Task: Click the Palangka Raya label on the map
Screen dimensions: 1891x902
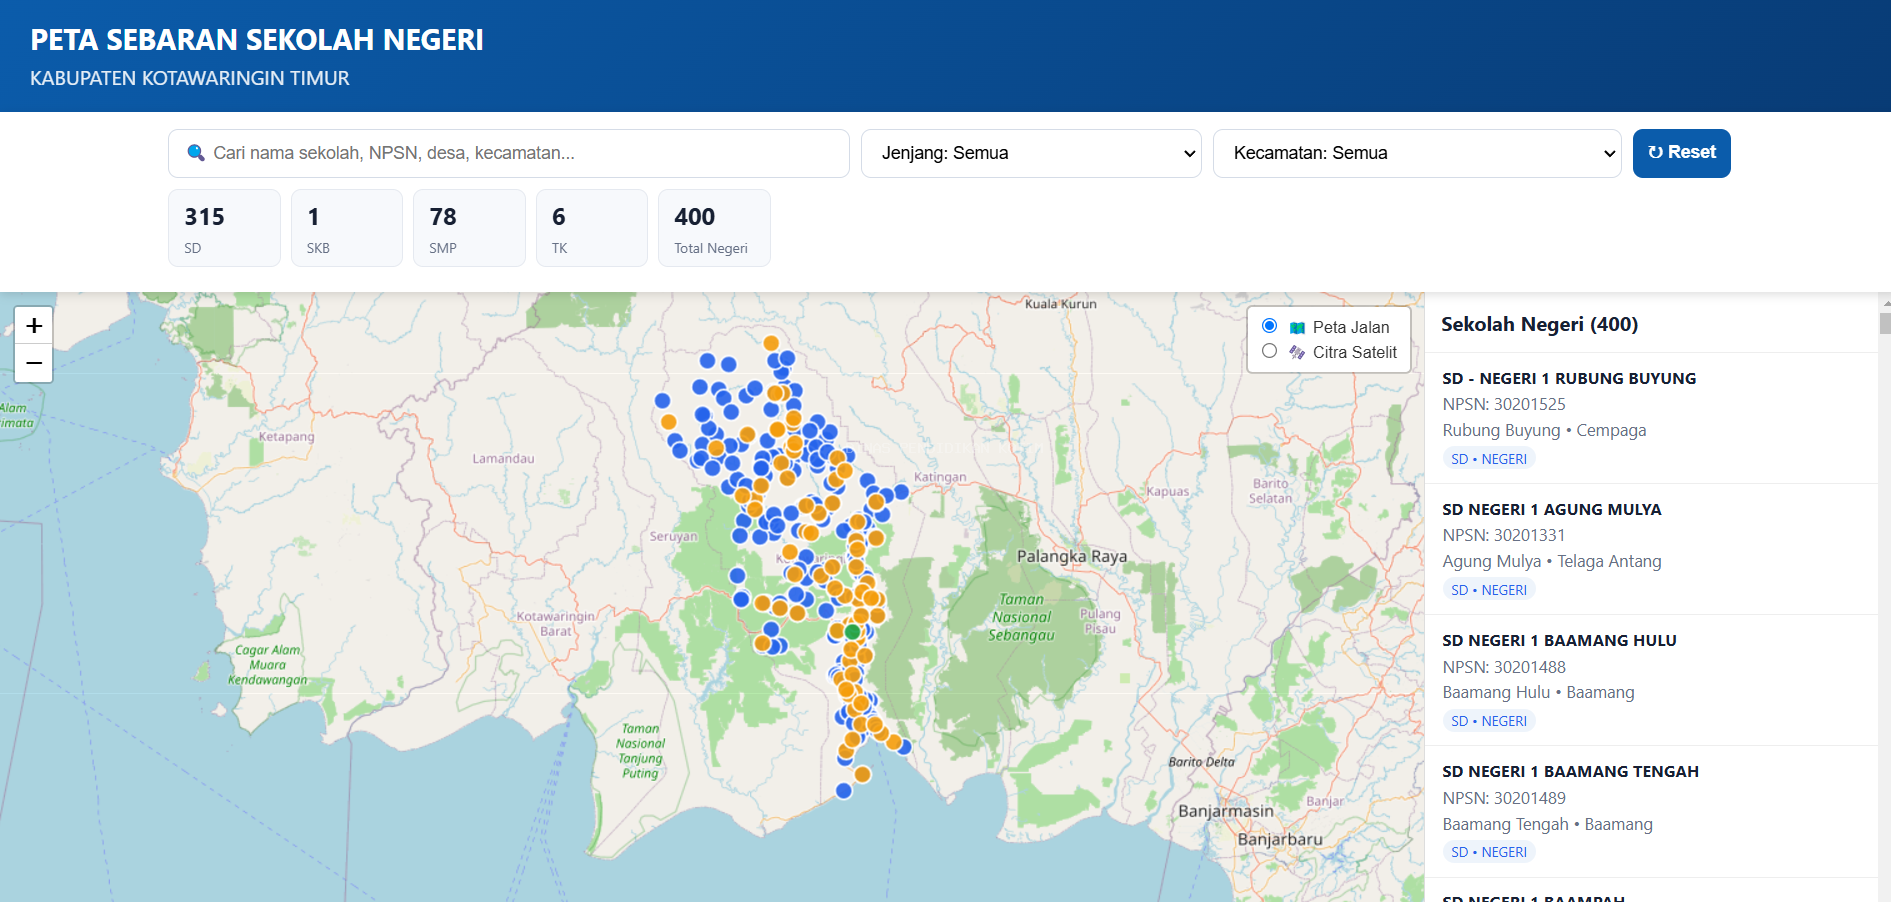Action: (1071, 556)
